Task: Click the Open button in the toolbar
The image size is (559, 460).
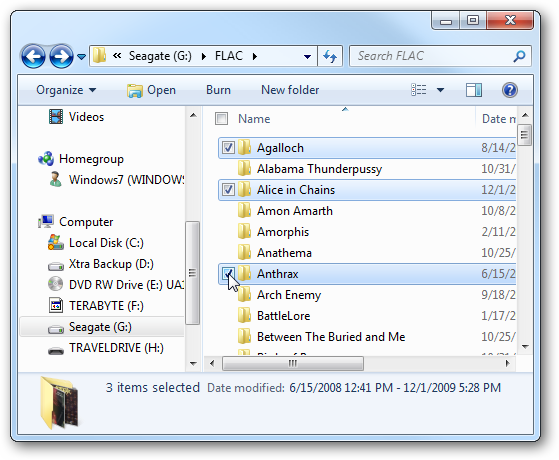Action: pyautogui.click(x=152, y=91)
